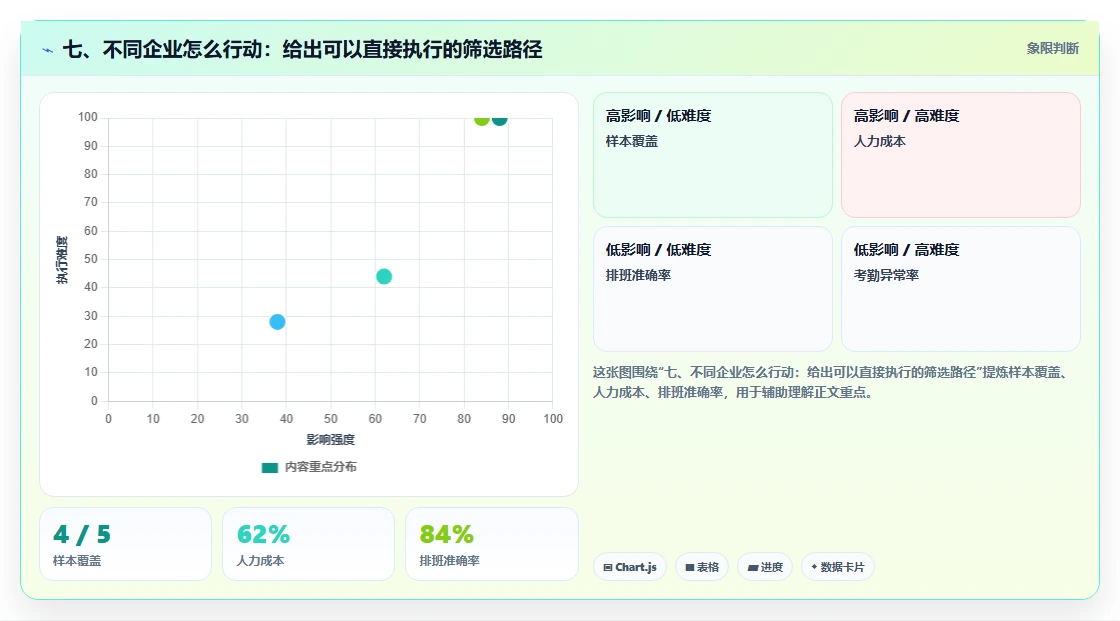This screenshot has width=1120, height=621.
Task: Click the 表格 tag chip
Action: pyautogui.click(x=702, y=567)
